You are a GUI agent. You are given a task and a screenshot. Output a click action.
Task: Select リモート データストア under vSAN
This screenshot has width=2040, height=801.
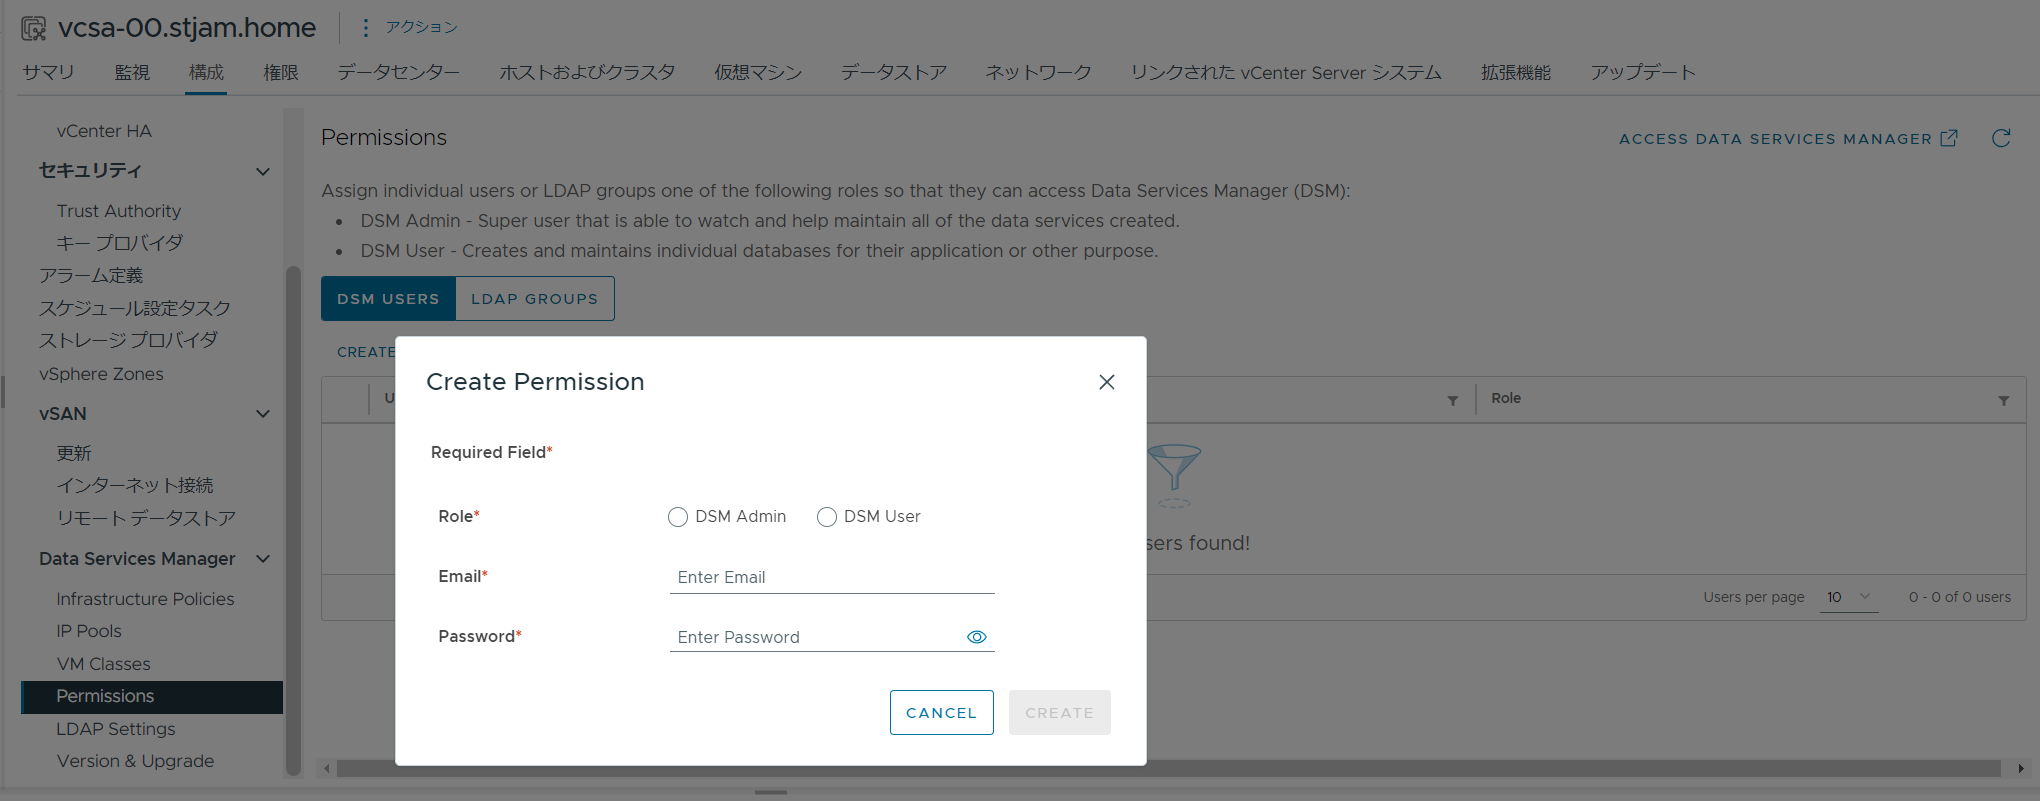[x=146, y=518]
